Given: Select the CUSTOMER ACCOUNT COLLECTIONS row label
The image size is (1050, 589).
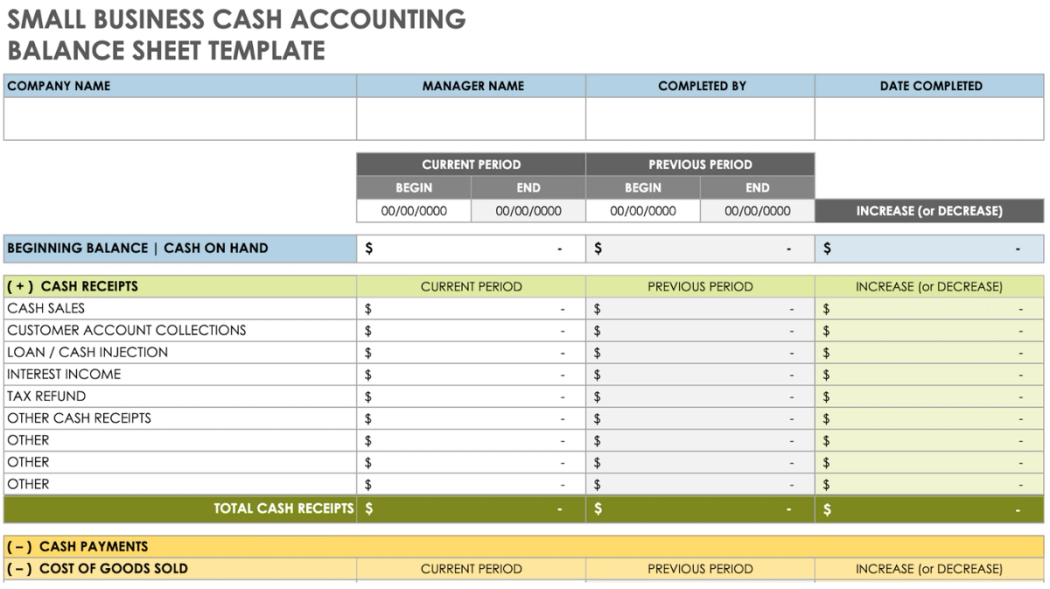Looking at the screenshot, I should [x=180, y=331].
